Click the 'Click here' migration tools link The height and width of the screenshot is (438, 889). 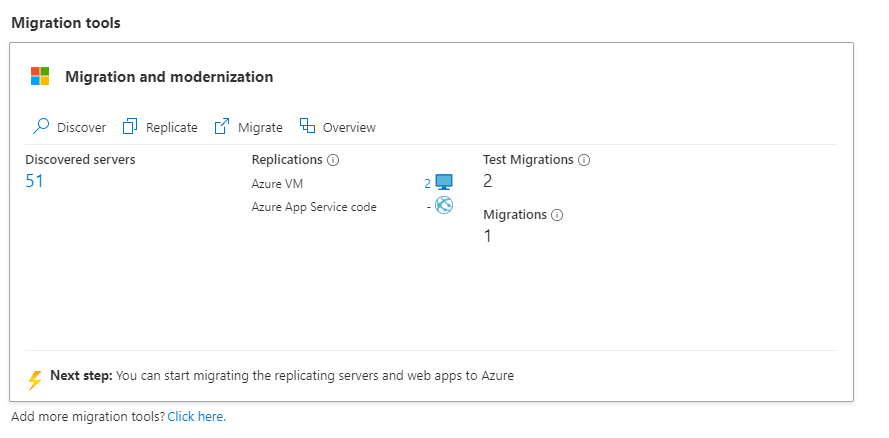click(x=197, y=416)
